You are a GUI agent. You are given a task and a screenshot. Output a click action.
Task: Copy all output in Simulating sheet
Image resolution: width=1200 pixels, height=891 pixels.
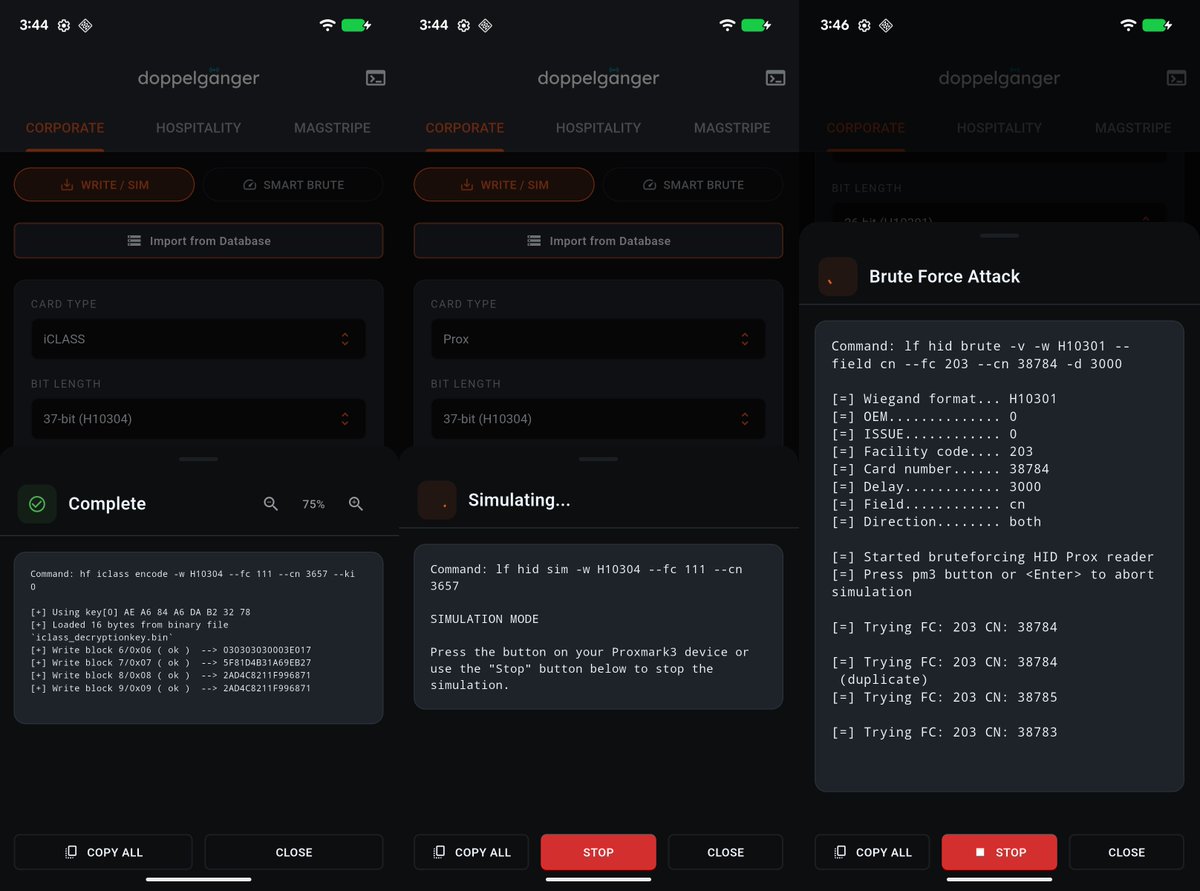pos(472,852)
